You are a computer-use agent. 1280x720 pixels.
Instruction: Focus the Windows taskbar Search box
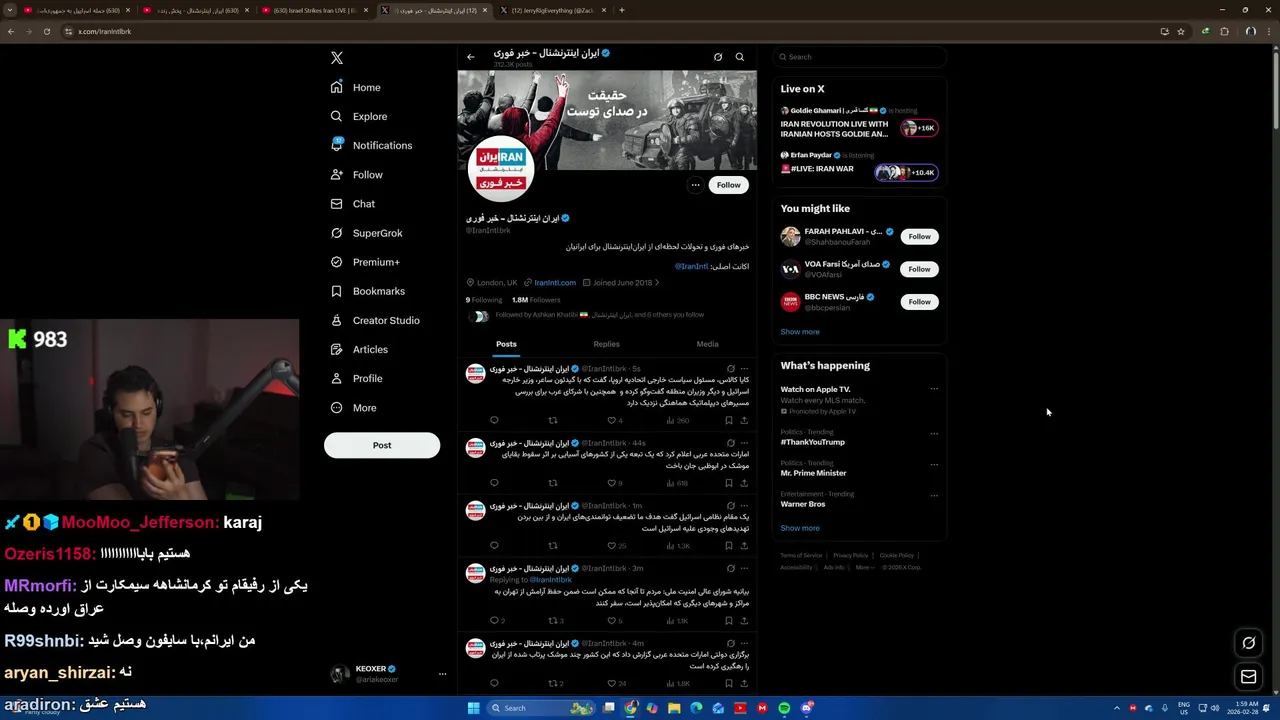pos(540,708)
